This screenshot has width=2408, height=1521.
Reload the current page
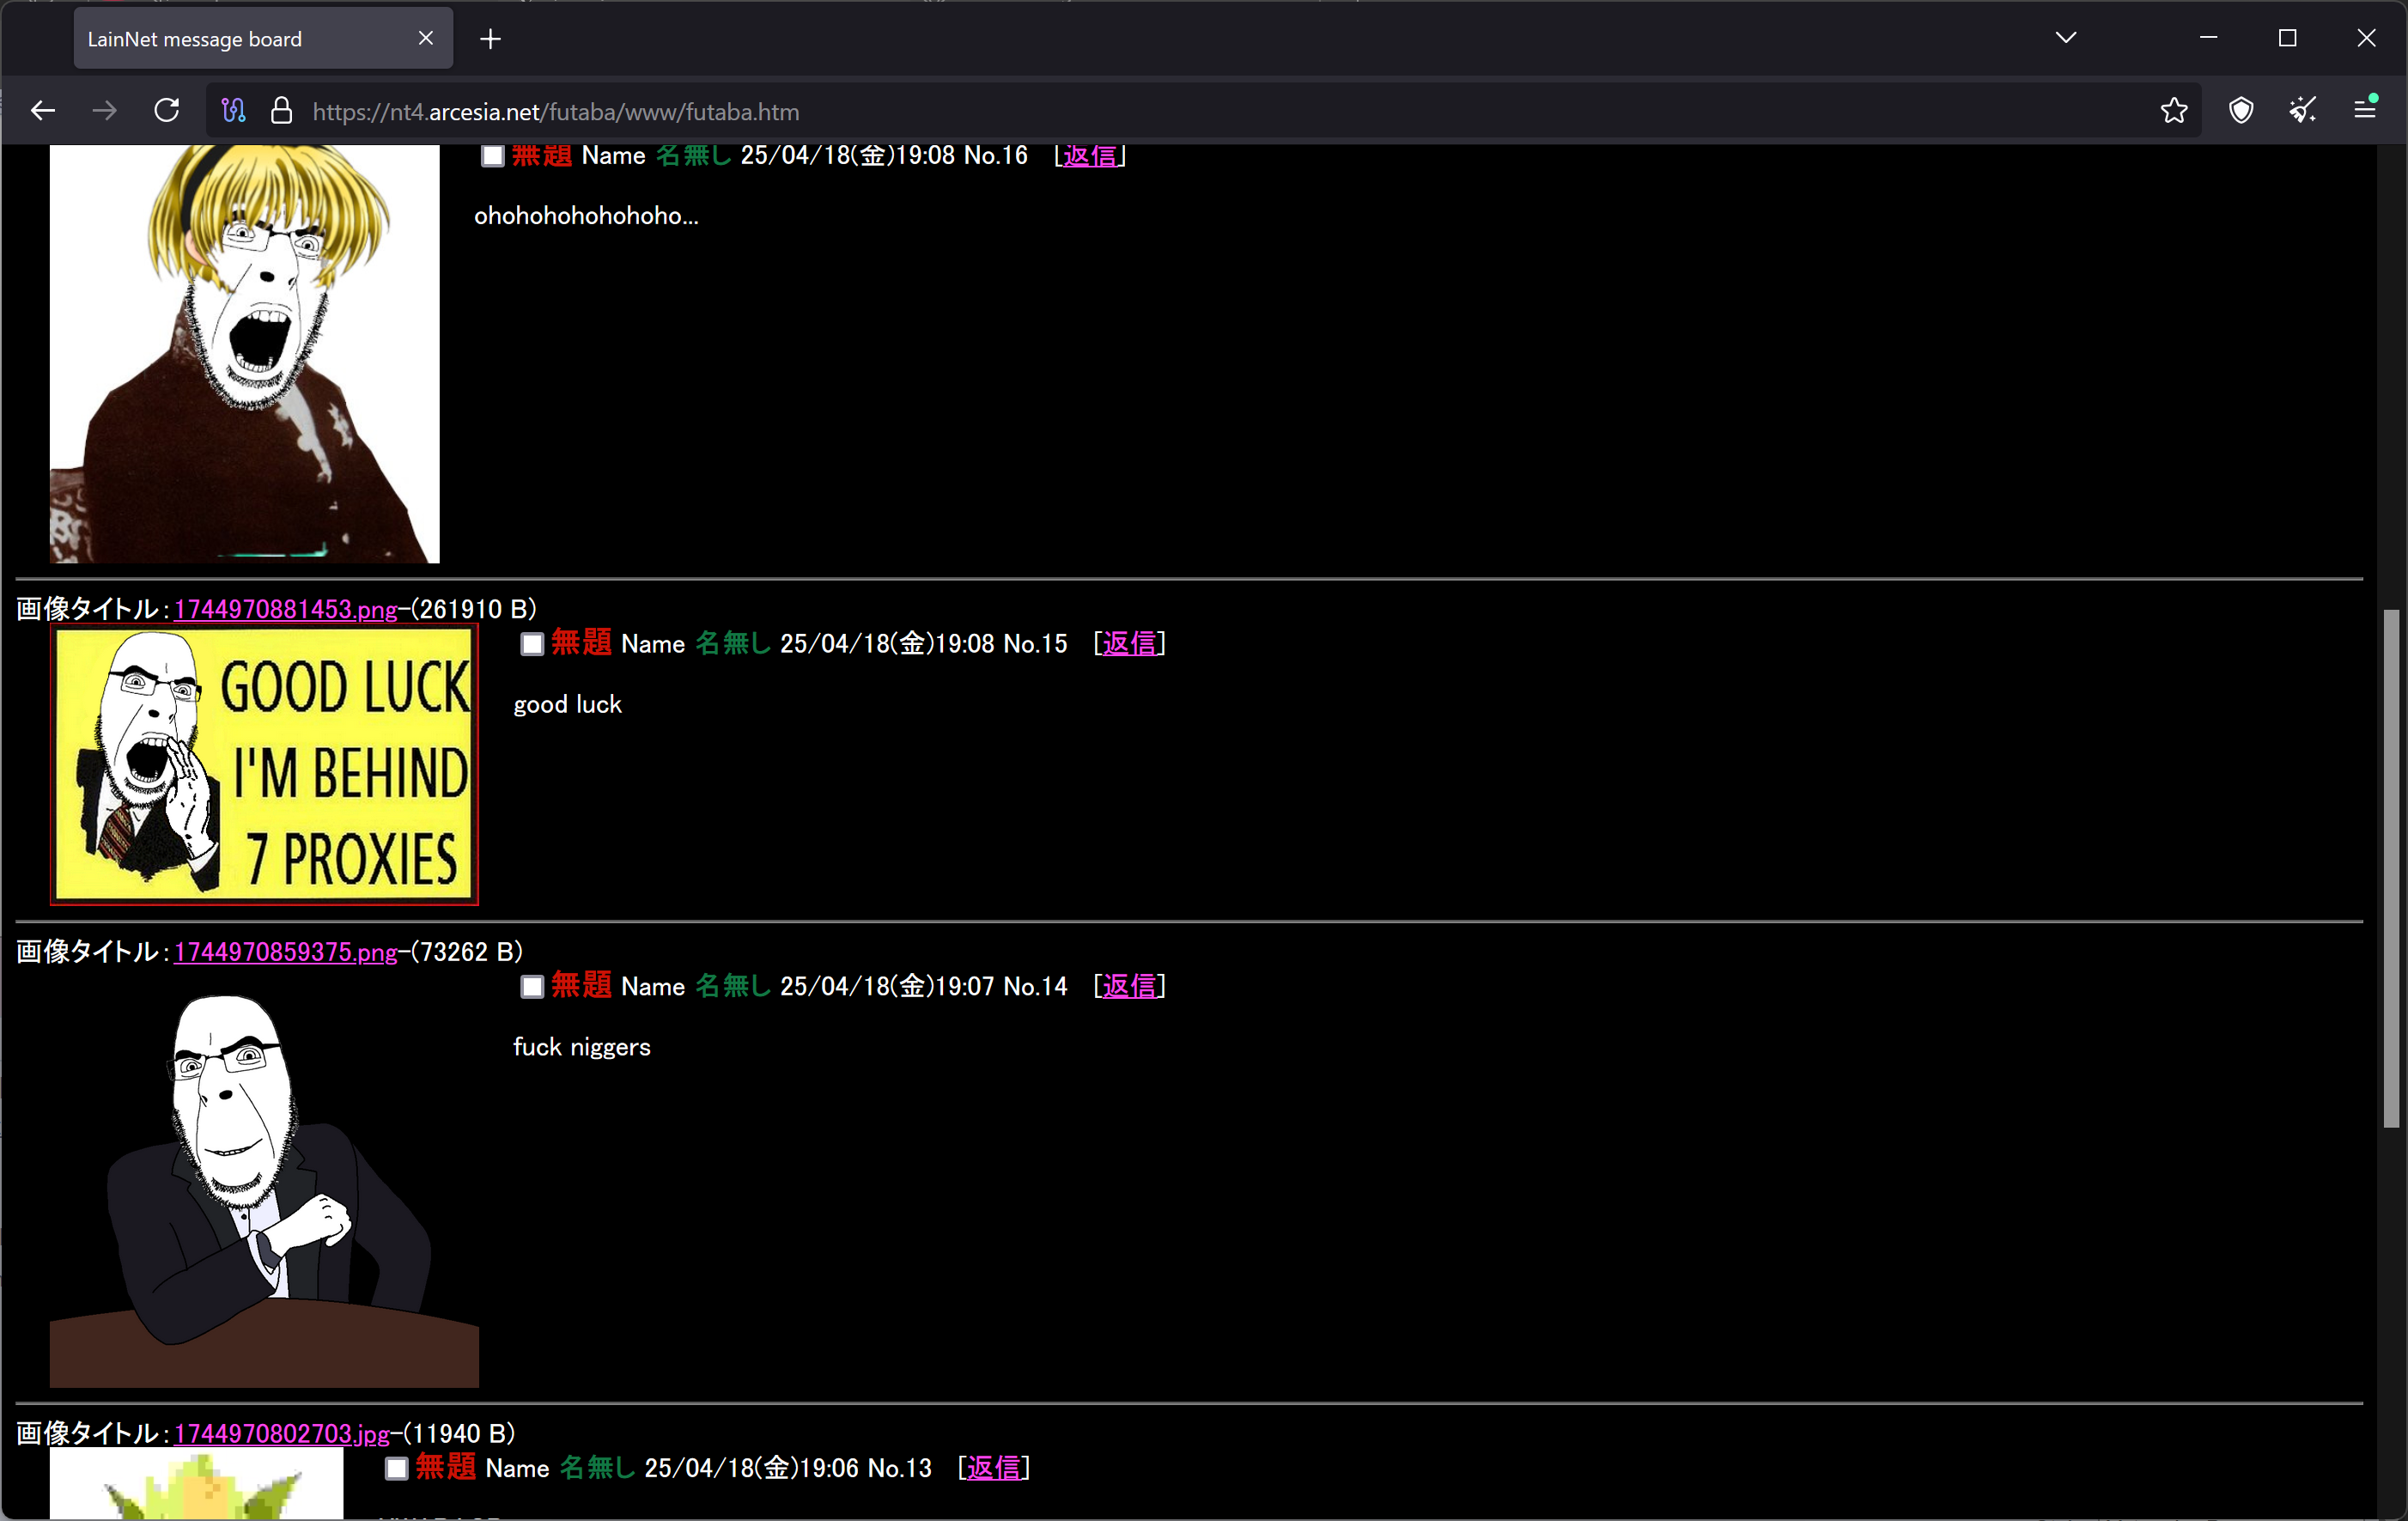pos(167,111)
